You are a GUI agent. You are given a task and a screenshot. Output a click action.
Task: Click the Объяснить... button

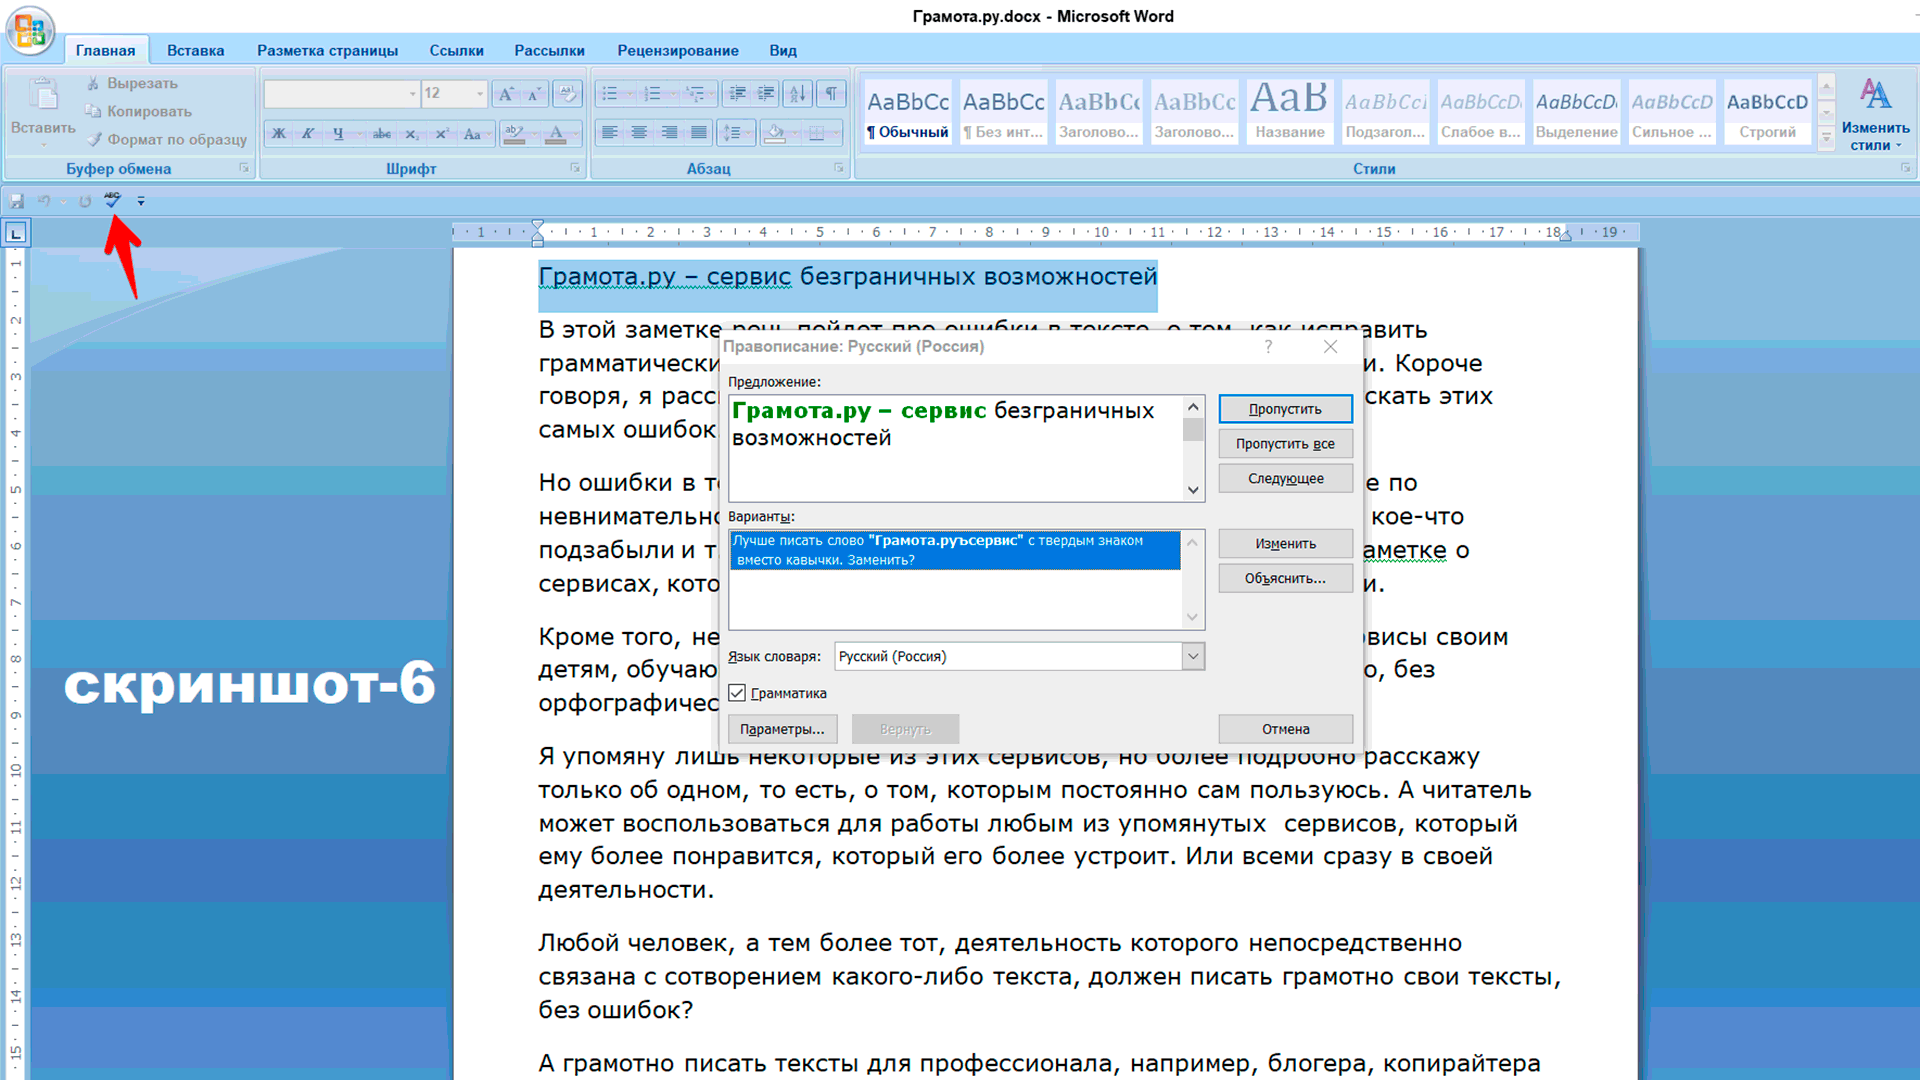pyautogui.click(x=1285, y=579)
